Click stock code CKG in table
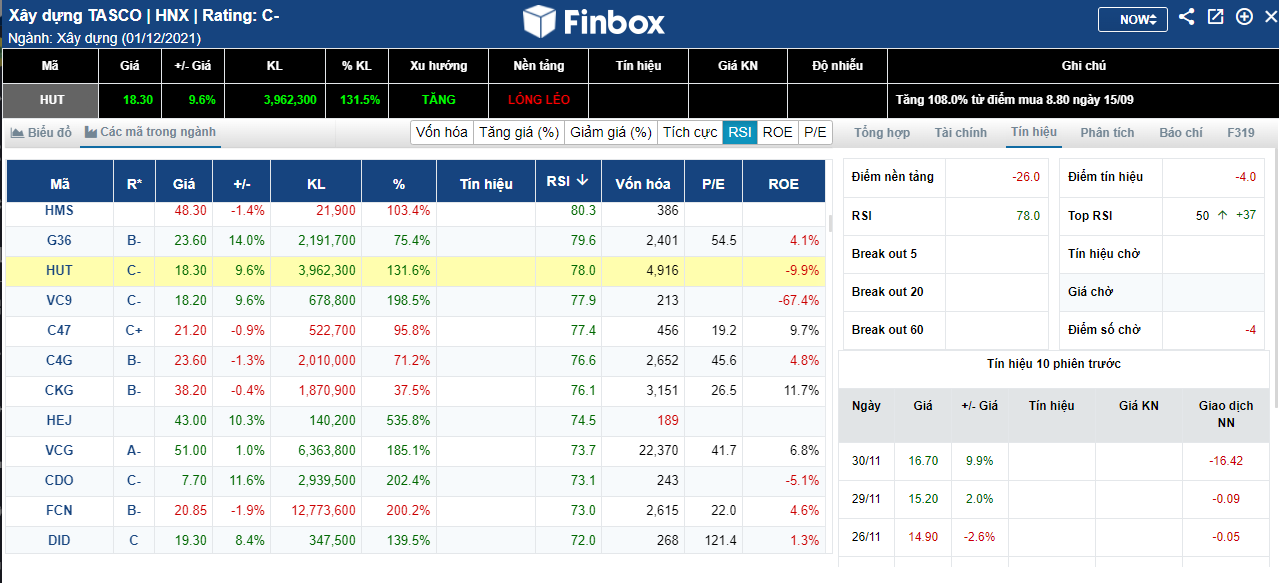The height and width of the screenshot is (583, 1279). (x=59, y=390)
